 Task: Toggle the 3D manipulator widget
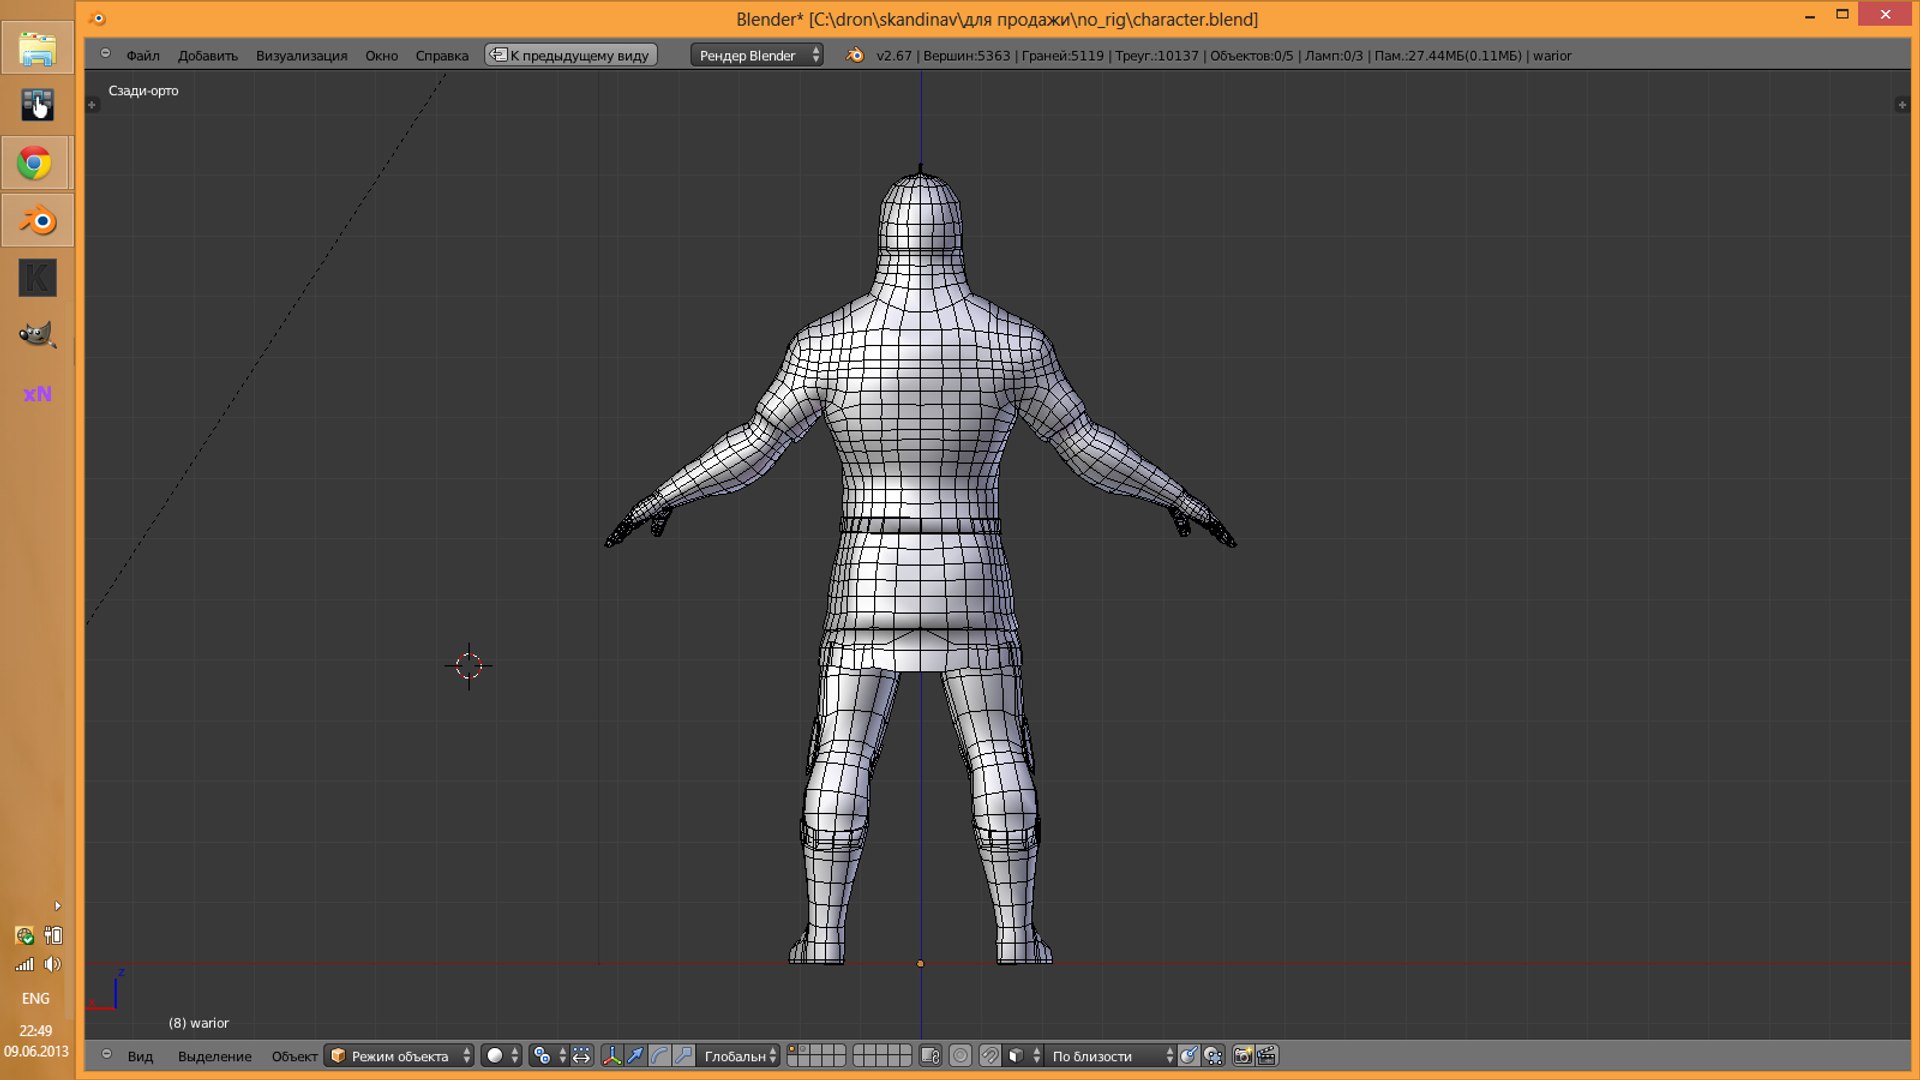tap(611, 1056)
